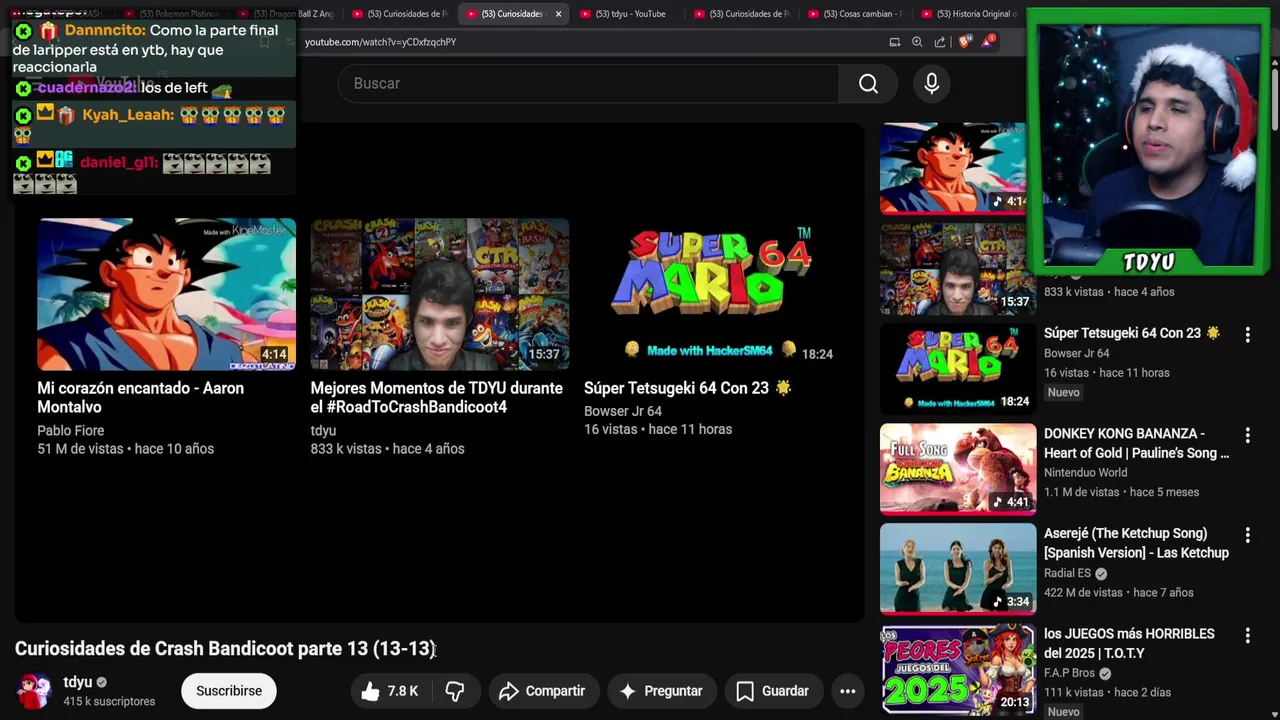The height and width of the screenshot is (720, 1280).
Task: Dismiss Dannncito chat message with green X
Action: click(x=23, y=31)
